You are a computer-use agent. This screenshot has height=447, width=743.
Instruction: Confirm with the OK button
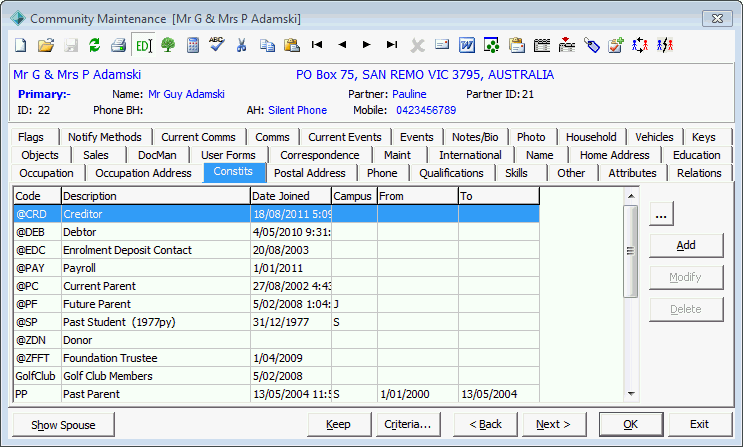[631, 424]
